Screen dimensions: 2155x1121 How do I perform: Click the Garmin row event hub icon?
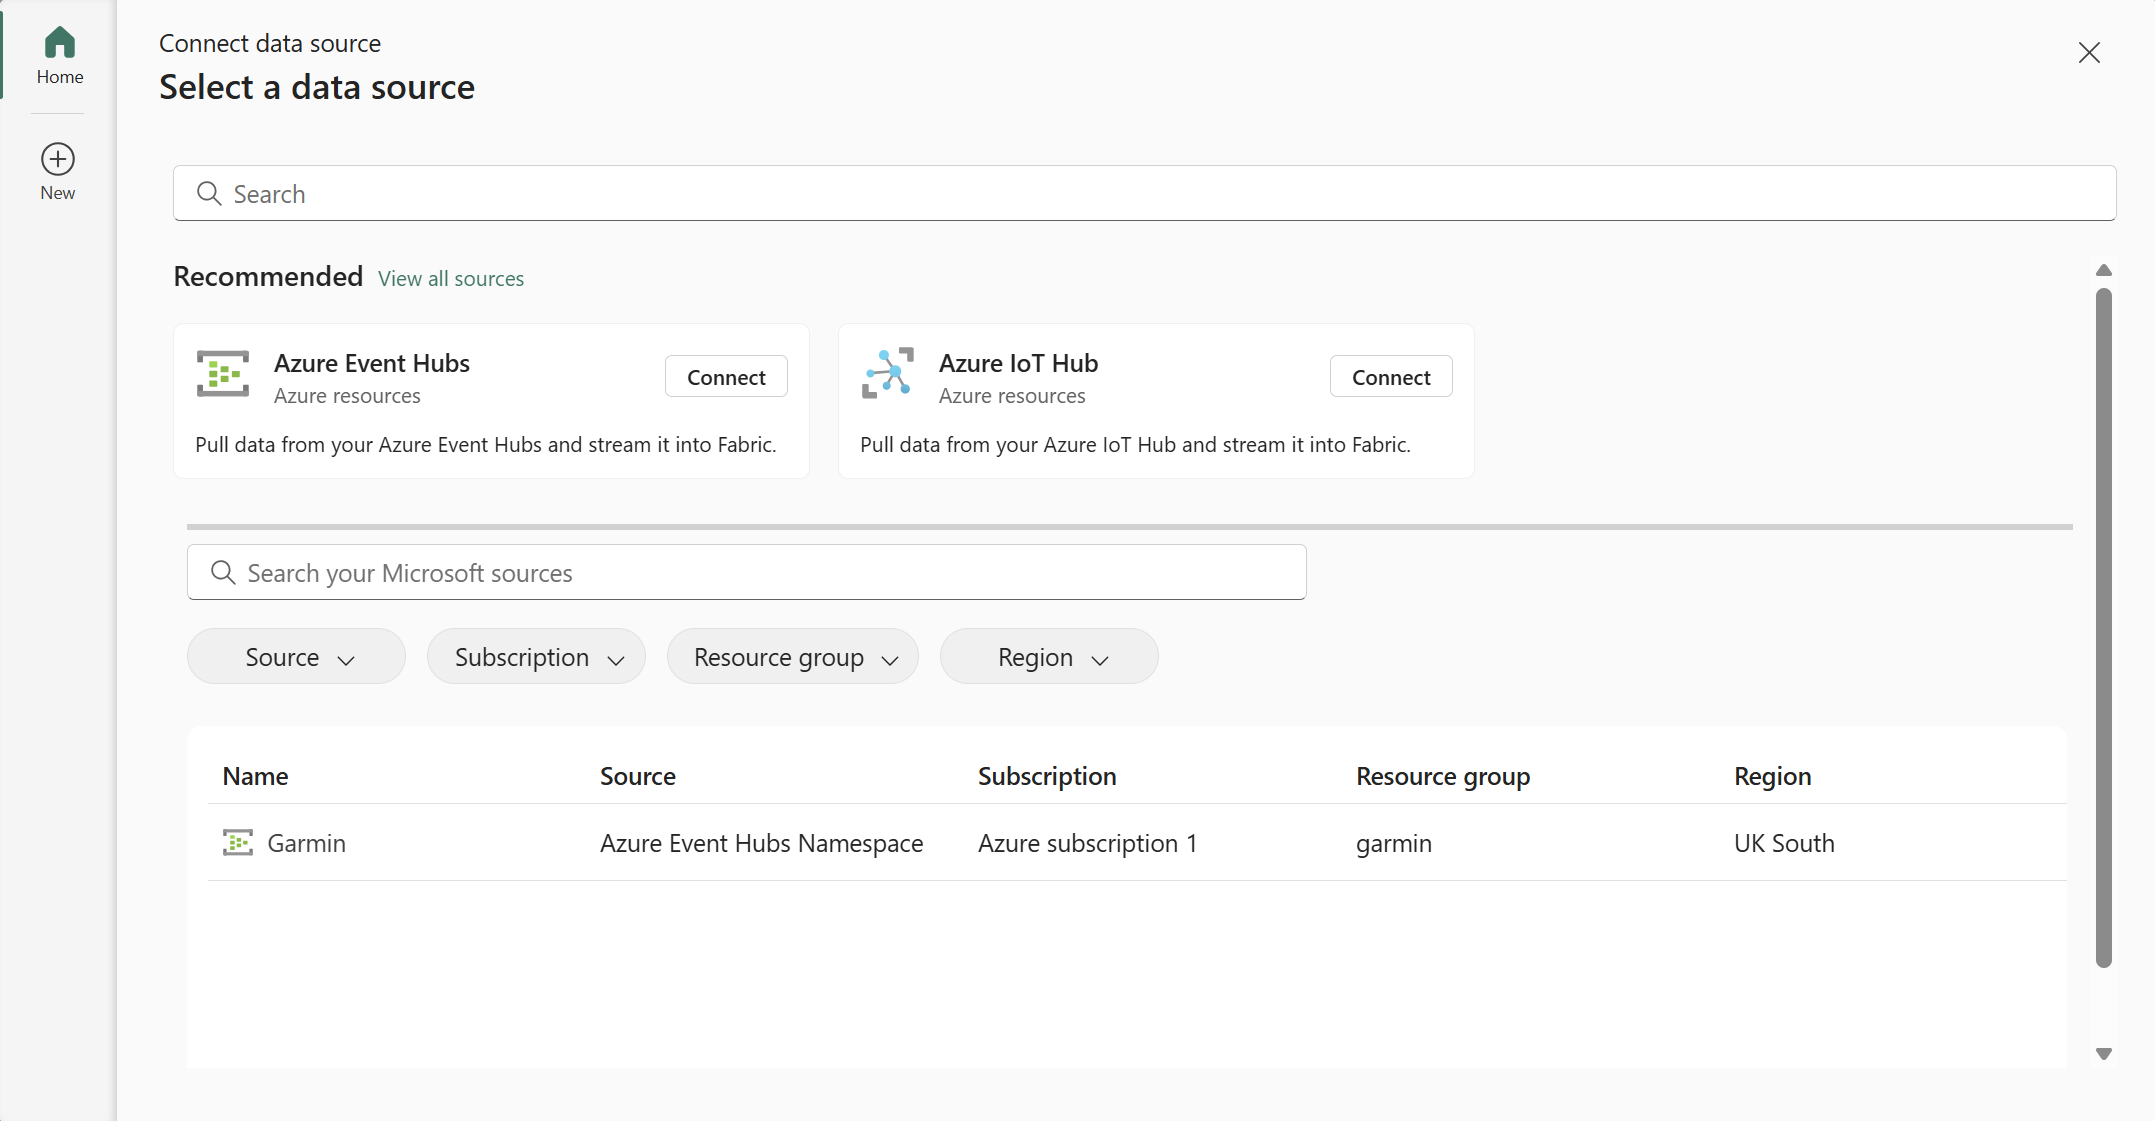pos(237,843)
